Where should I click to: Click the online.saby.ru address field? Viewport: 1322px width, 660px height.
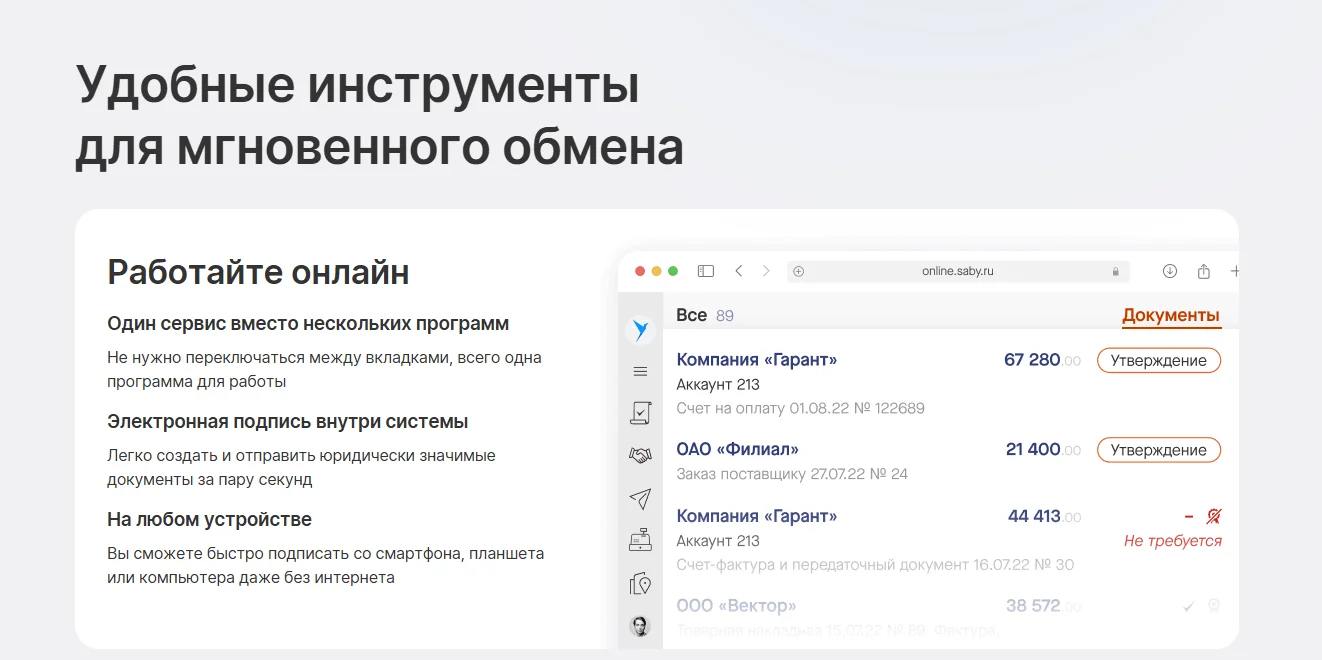[958, 271]
